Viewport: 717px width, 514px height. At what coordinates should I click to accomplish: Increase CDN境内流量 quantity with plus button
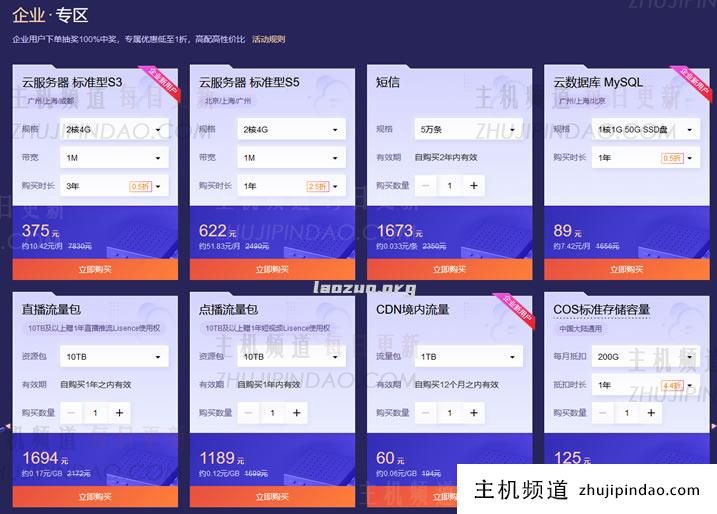coord(473,412)
